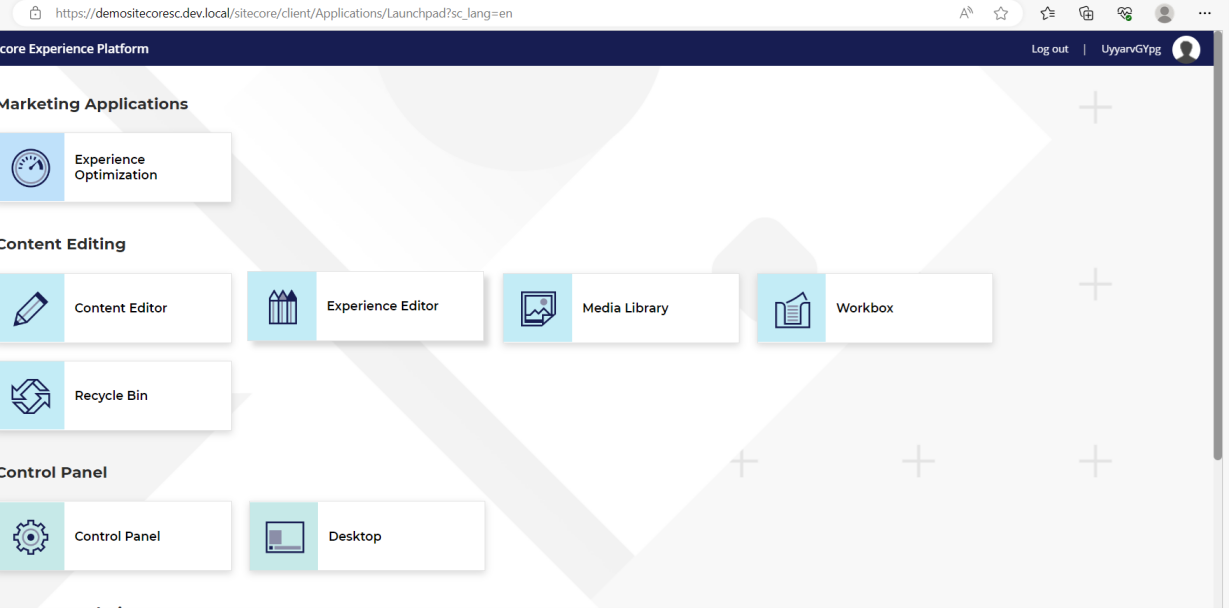Viewport: 1229px width, 608px height.
Task: Open the Workbox icon
Action: (792, 308)
